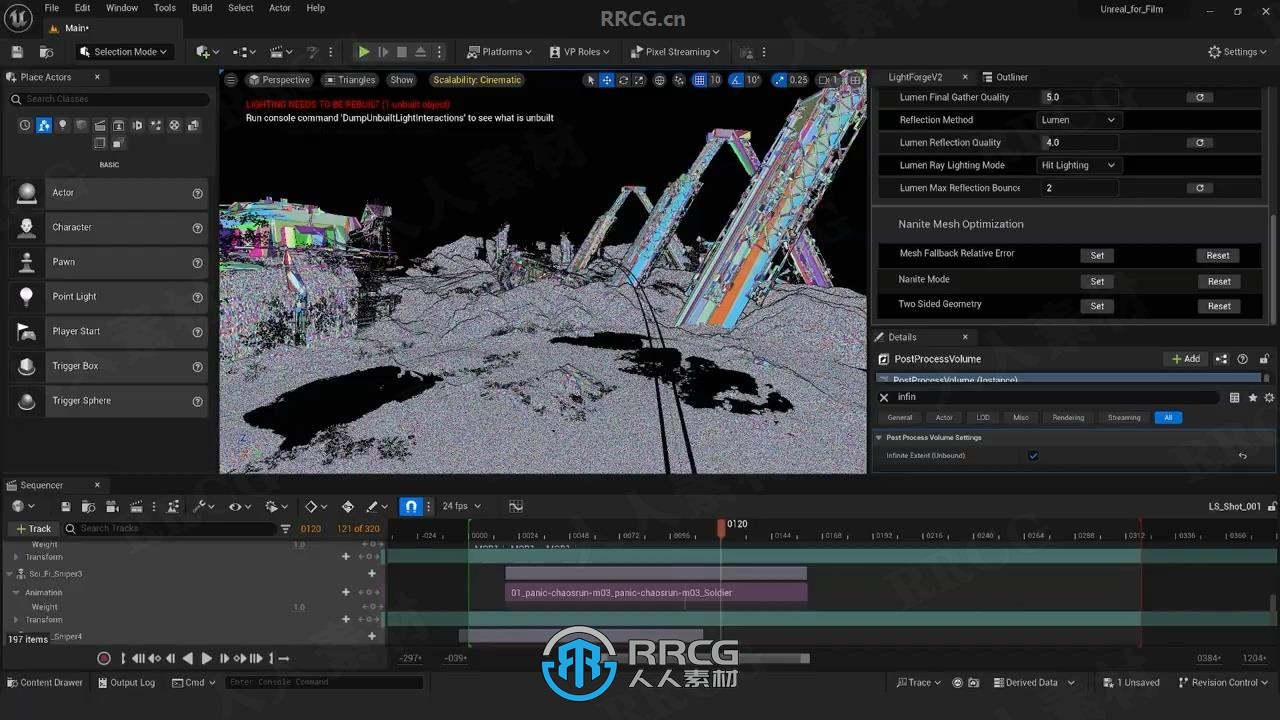Screen dimensions: 1280x720
Task: Select the Streaming filter in Details
Action: coord(1124,418)
